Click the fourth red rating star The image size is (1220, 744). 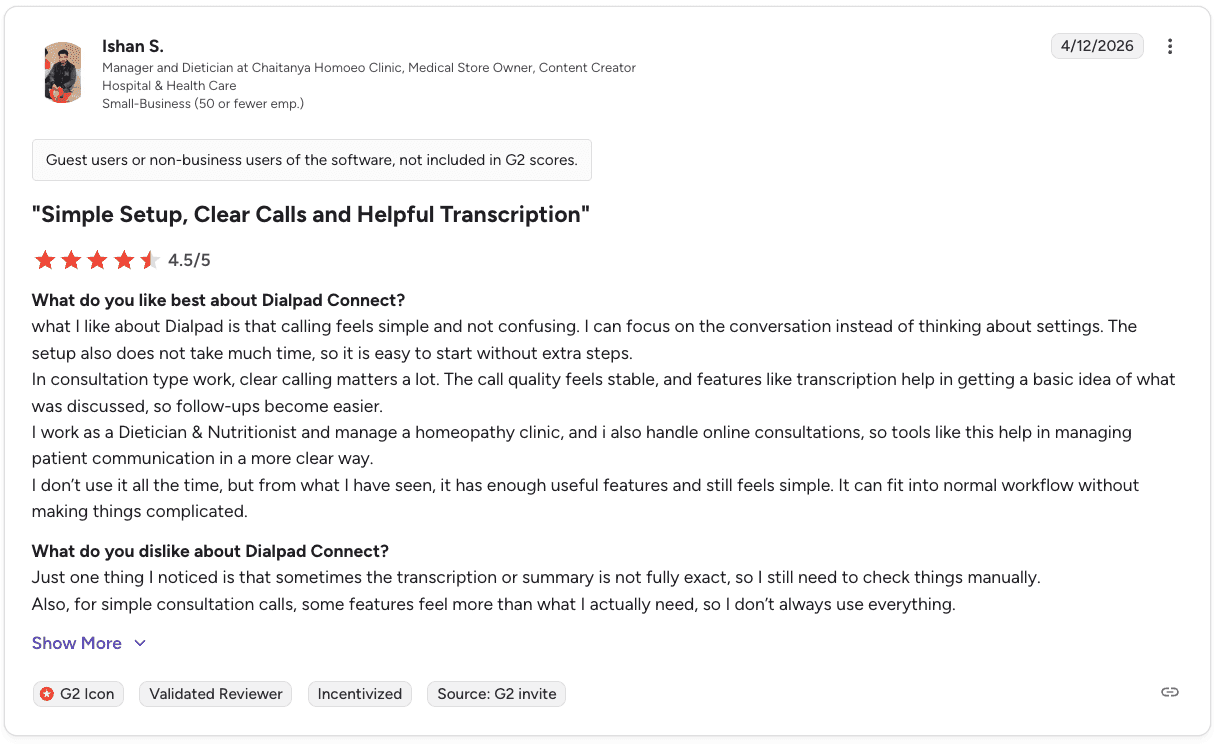pos(123,260)
